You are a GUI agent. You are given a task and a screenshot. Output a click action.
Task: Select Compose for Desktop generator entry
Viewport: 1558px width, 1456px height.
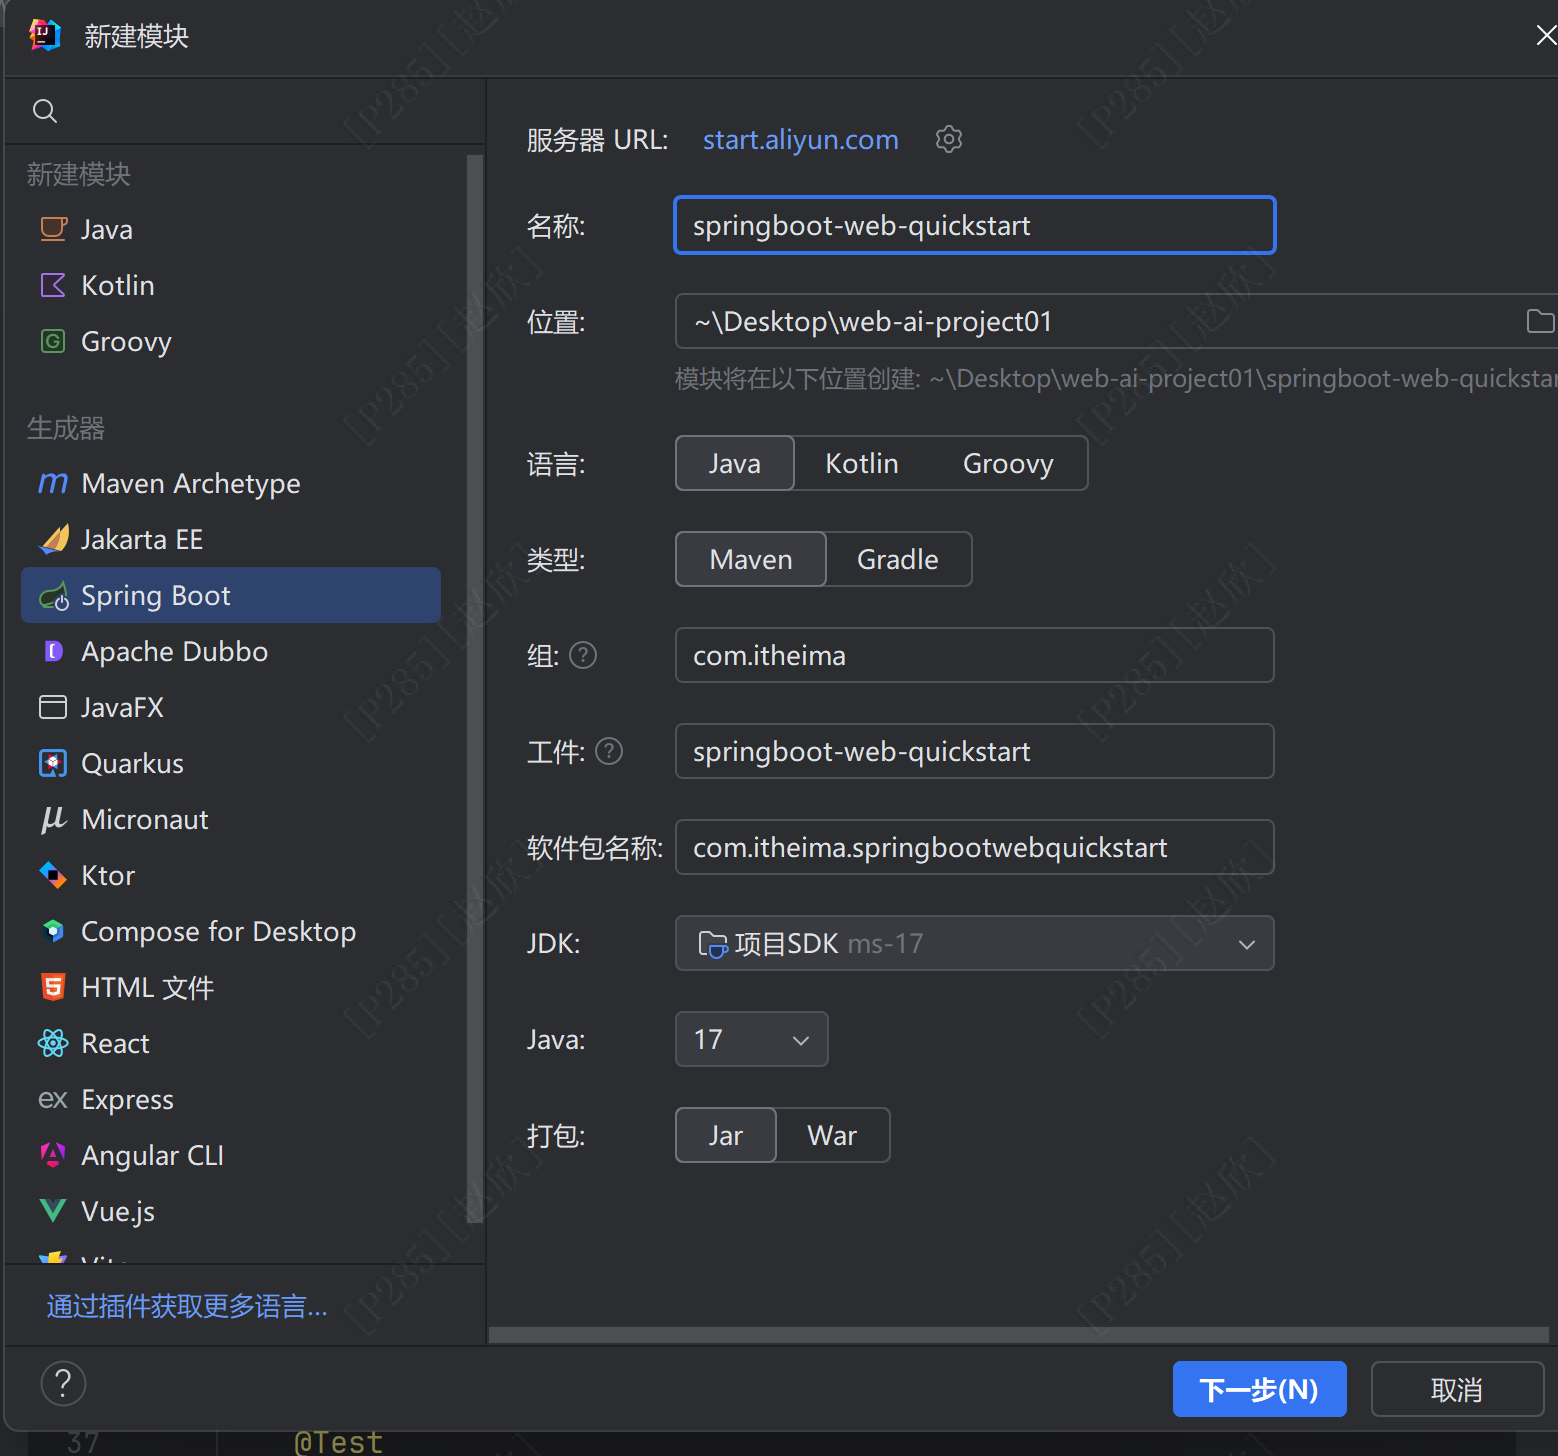[x=231, y=931]
